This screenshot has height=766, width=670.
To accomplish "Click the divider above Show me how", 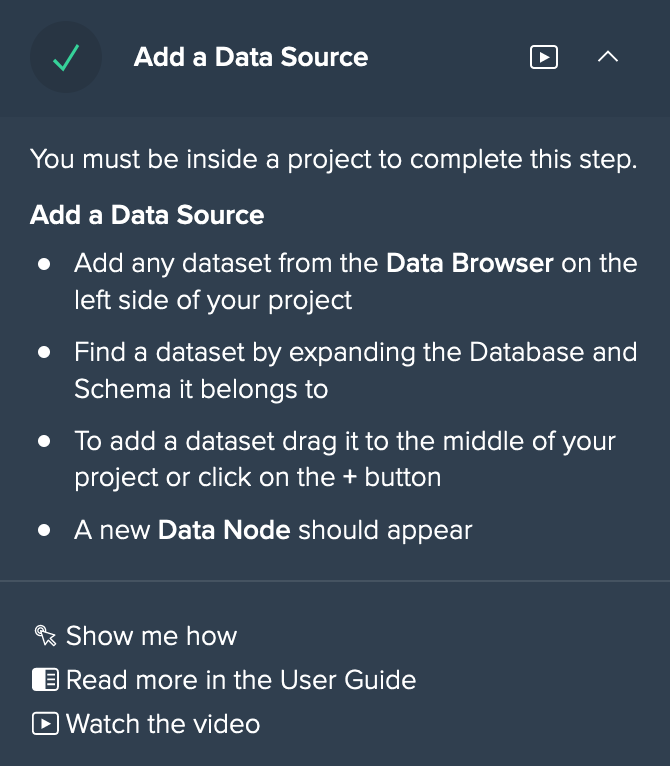I will point(335,581).
